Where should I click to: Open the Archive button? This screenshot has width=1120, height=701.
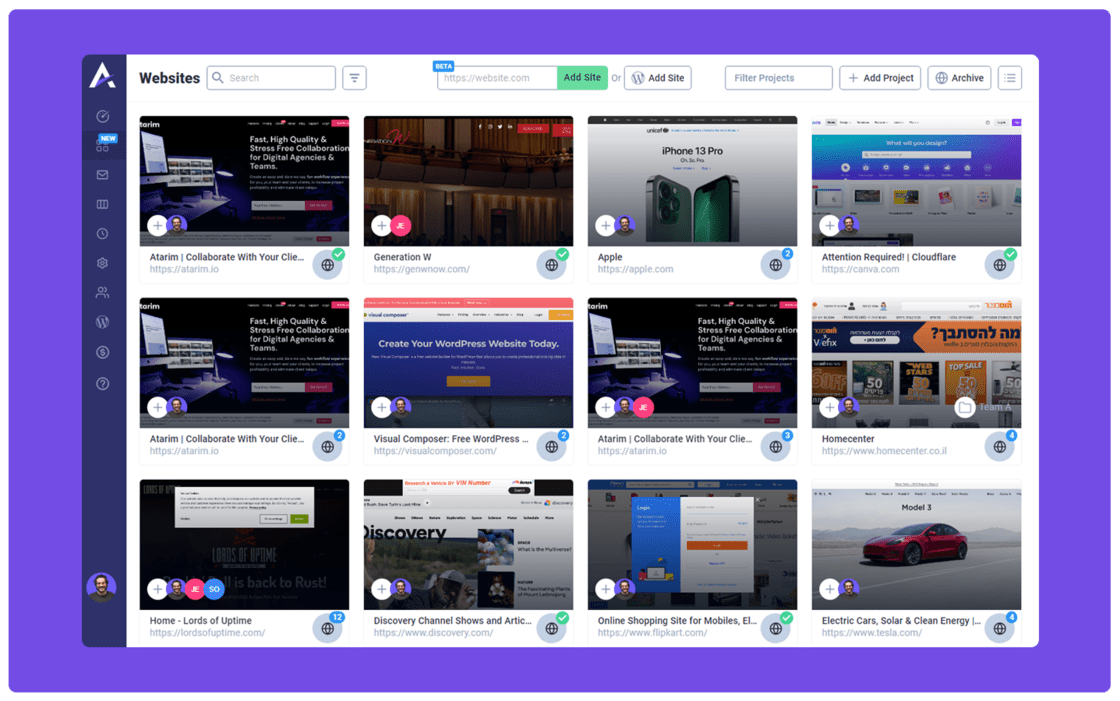959,78
